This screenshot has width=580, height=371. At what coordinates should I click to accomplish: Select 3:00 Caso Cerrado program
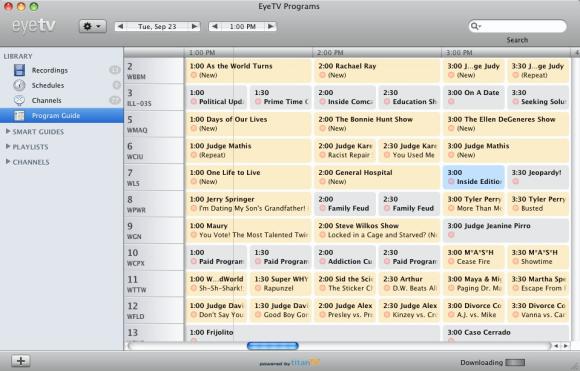click(506, 334)
